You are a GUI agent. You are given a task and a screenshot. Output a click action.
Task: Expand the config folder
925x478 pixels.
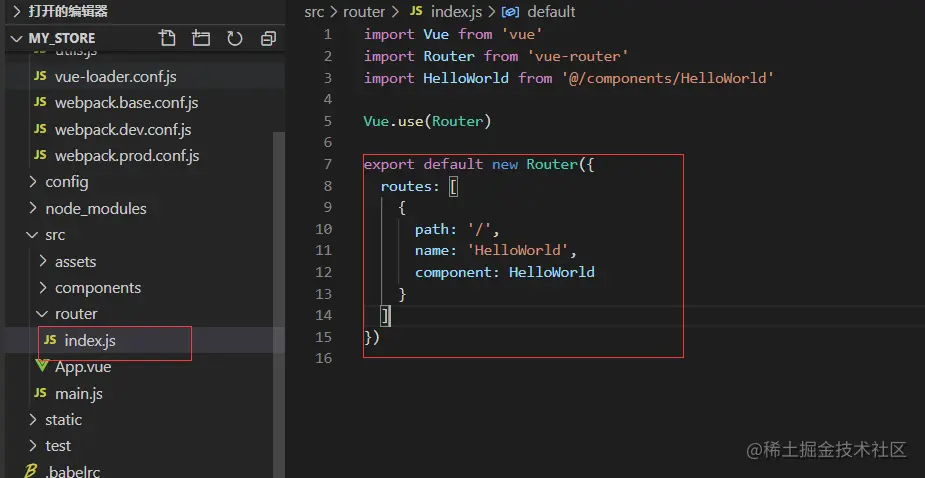32,182
